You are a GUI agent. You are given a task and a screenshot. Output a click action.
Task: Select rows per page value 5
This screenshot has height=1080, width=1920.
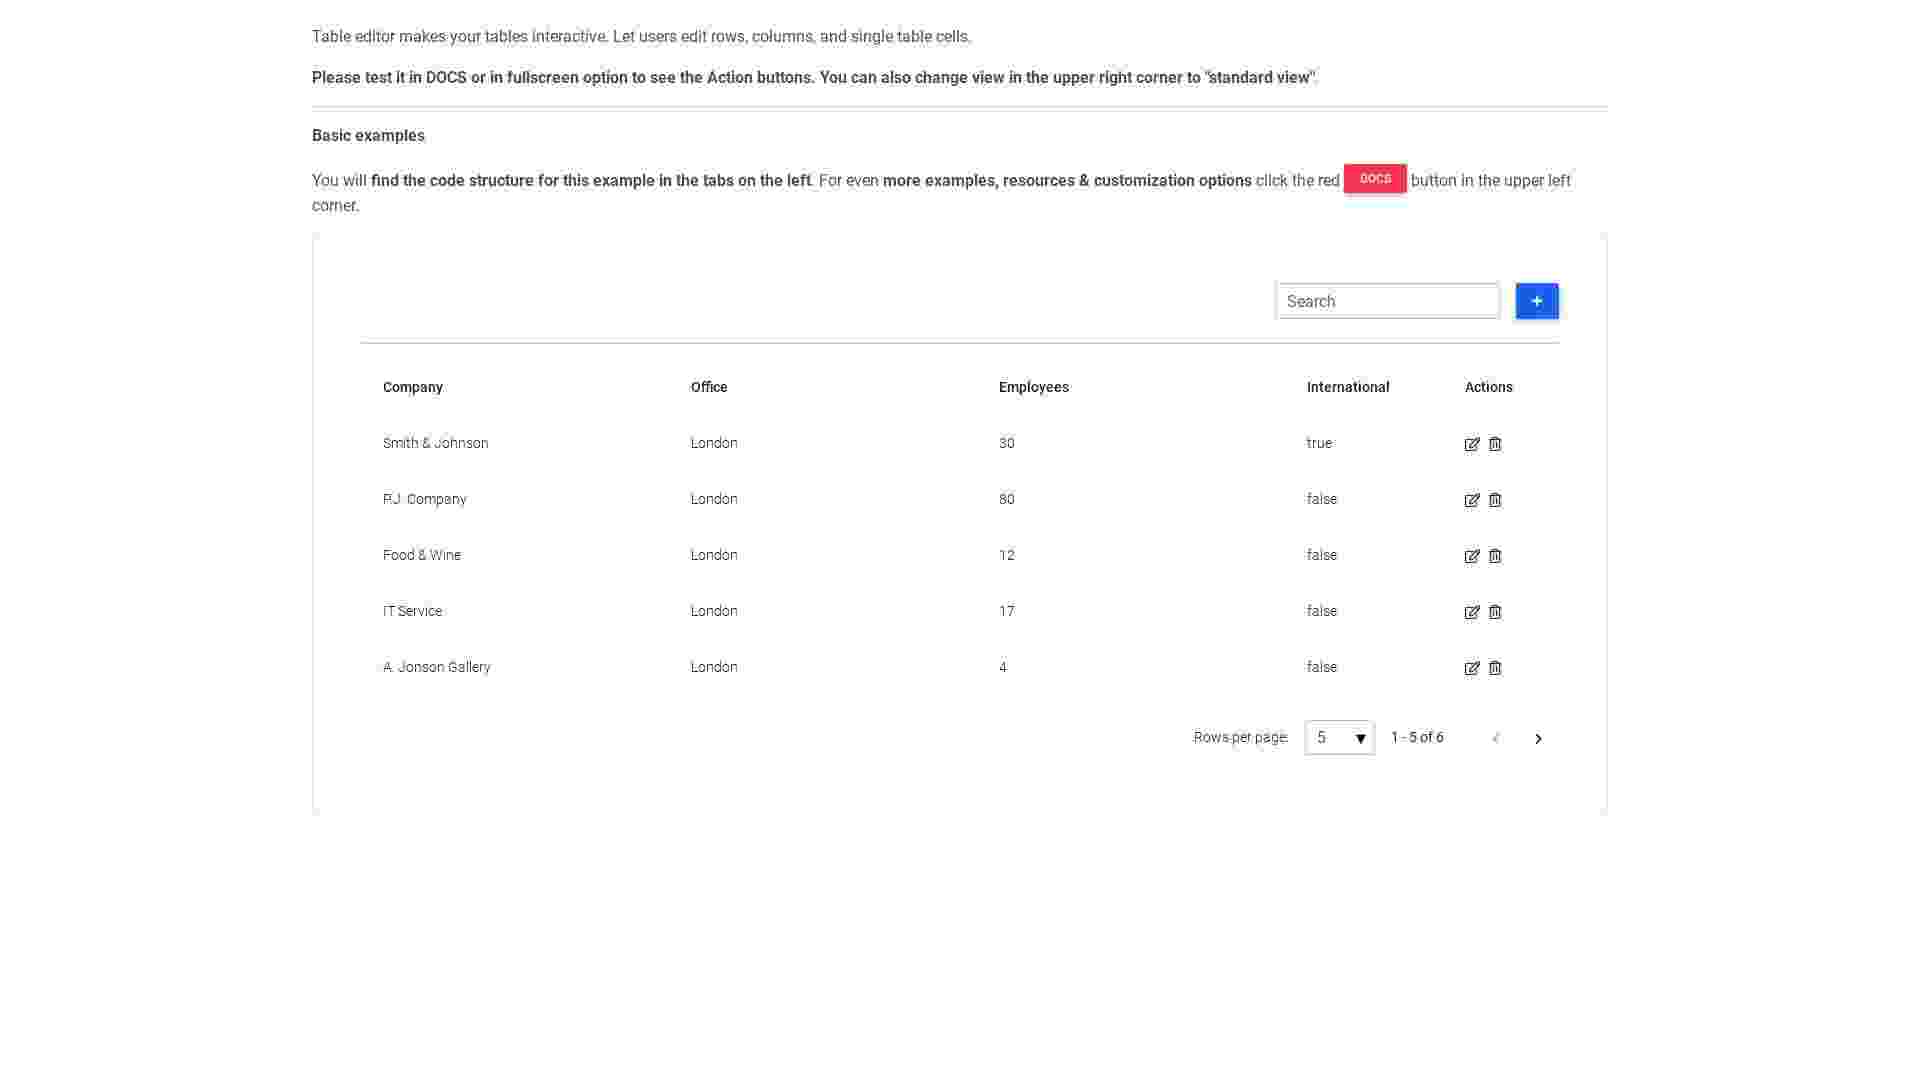click(x=1338, y=737)
